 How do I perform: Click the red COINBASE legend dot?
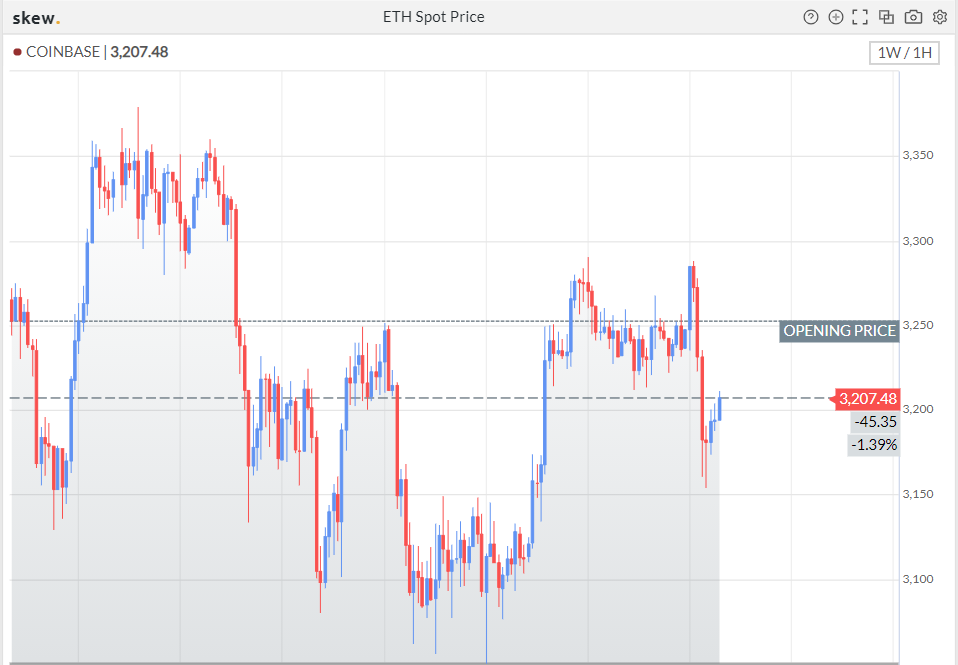click(17, 52)
